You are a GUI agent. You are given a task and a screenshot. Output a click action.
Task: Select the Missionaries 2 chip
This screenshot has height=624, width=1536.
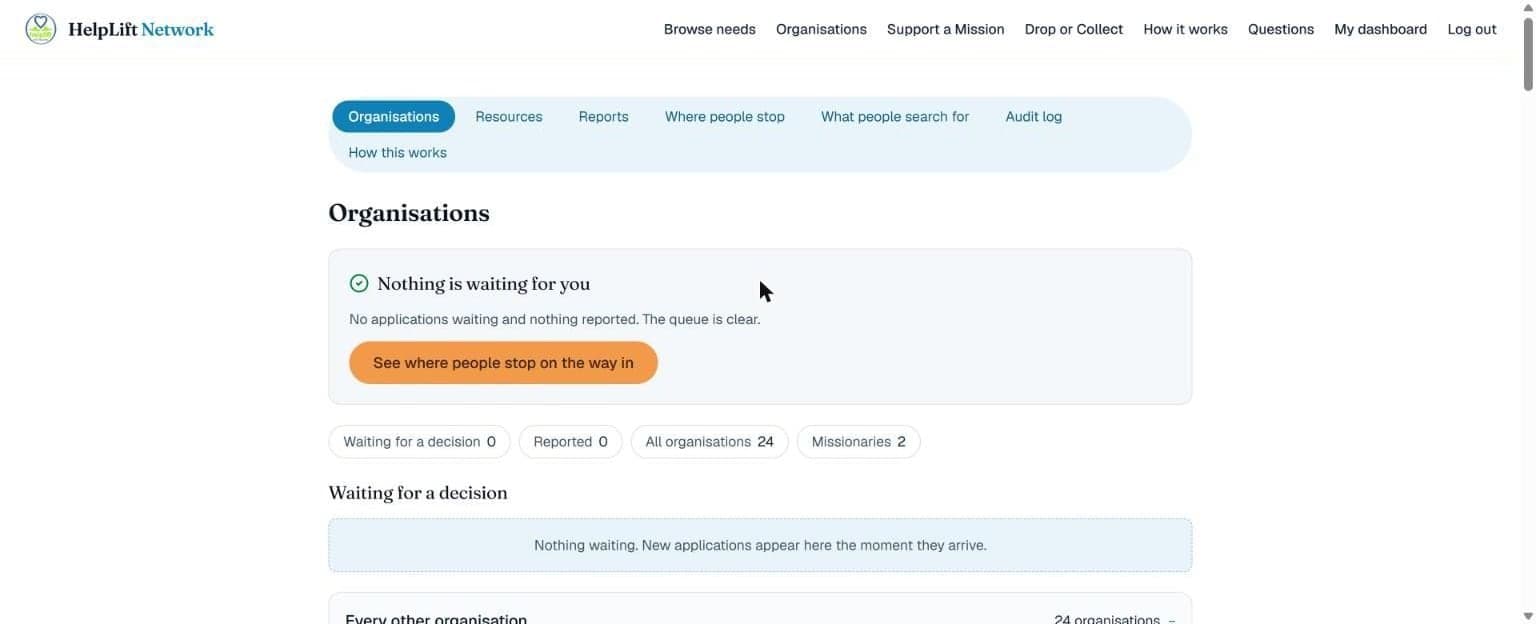(858, 442)
